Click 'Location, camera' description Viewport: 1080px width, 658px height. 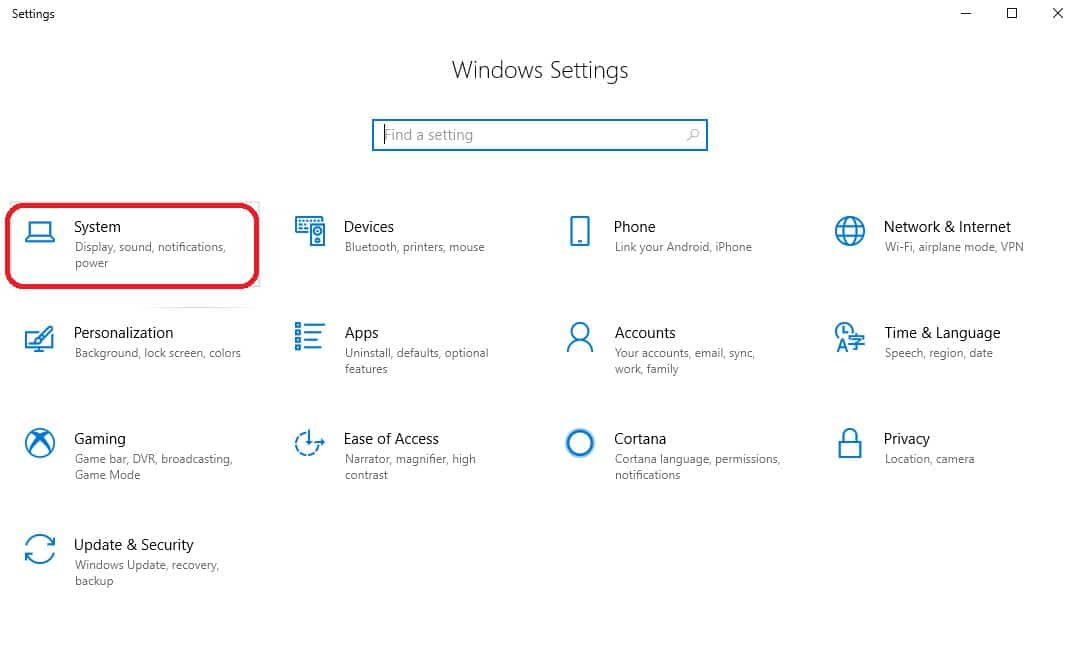(x=929, y=459)
